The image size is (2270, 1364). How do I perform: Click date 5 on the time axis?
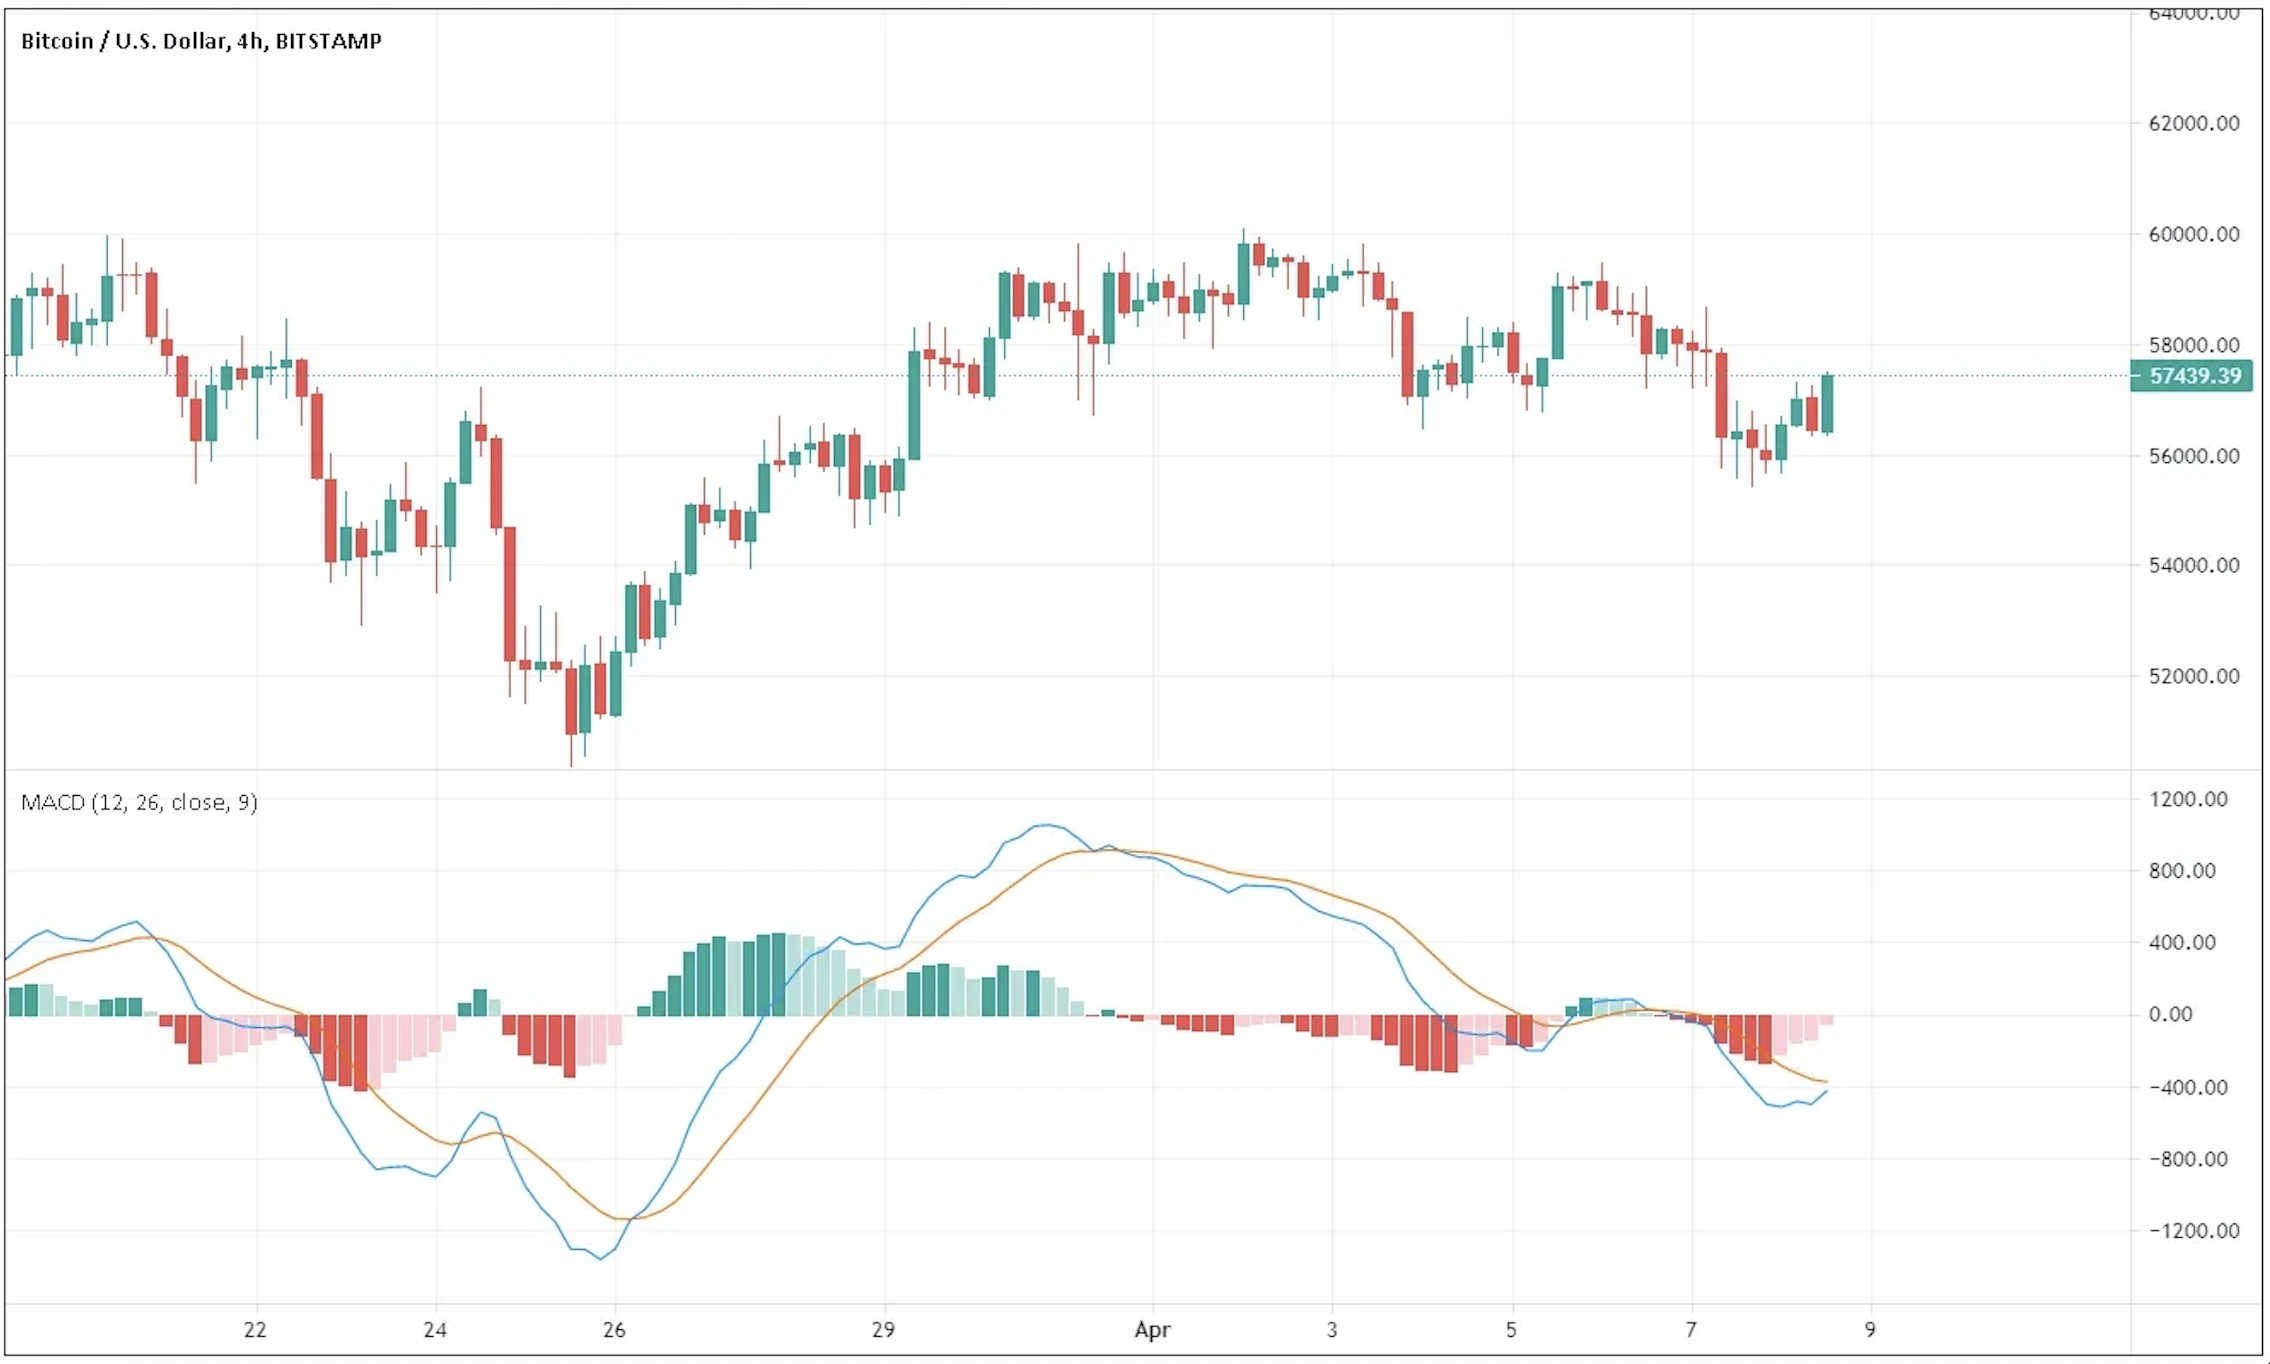1511,1330
